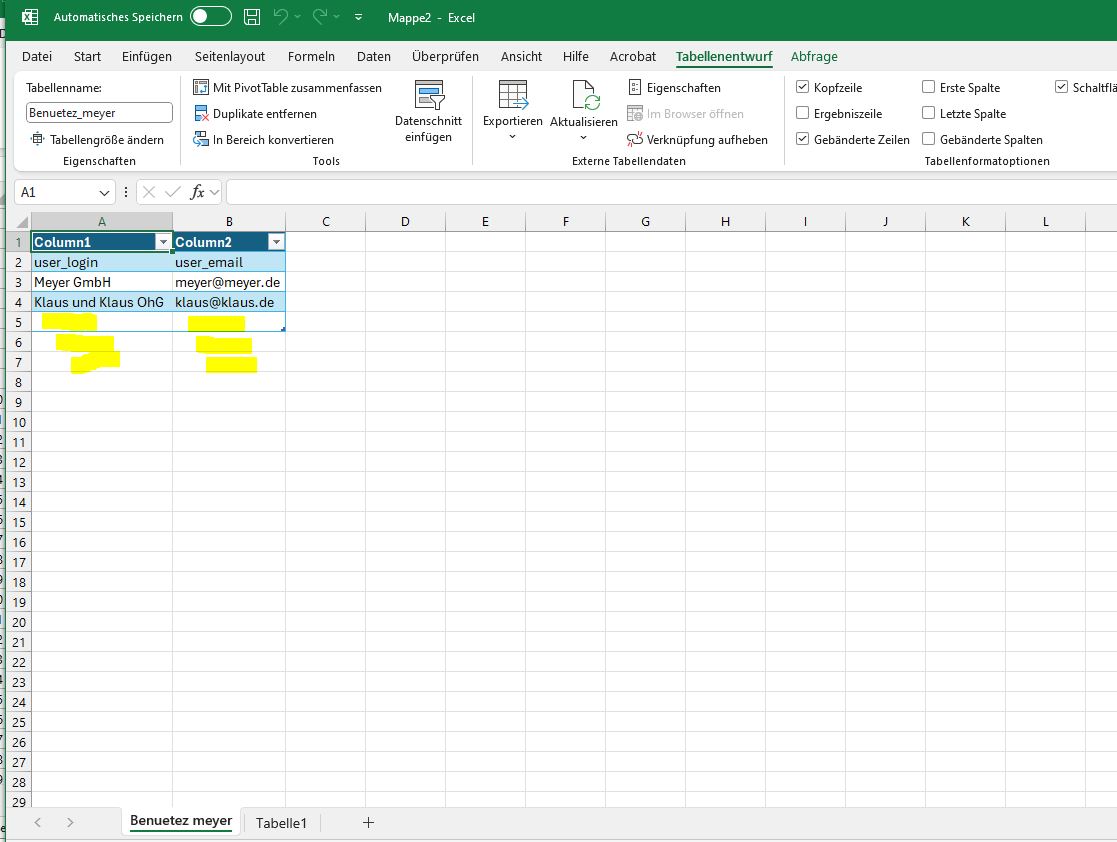Click the Tabellenname input field
The width and height of the screenshot is (1117, 842).
click(99, 114)
